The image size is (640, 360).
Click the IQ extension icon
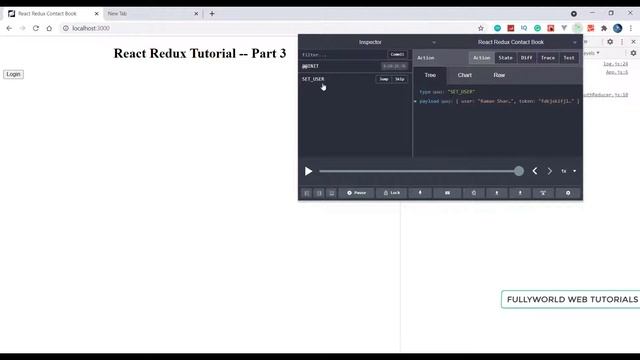[524, 28]
